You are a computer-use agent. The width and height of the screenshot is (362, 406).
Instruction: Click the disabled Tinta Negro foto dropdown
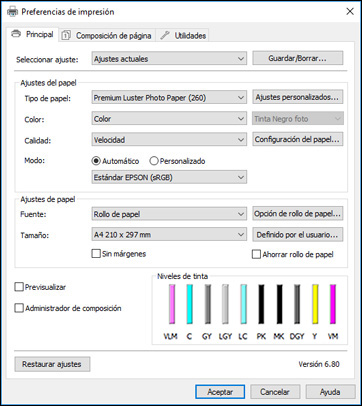pos(298,119)
